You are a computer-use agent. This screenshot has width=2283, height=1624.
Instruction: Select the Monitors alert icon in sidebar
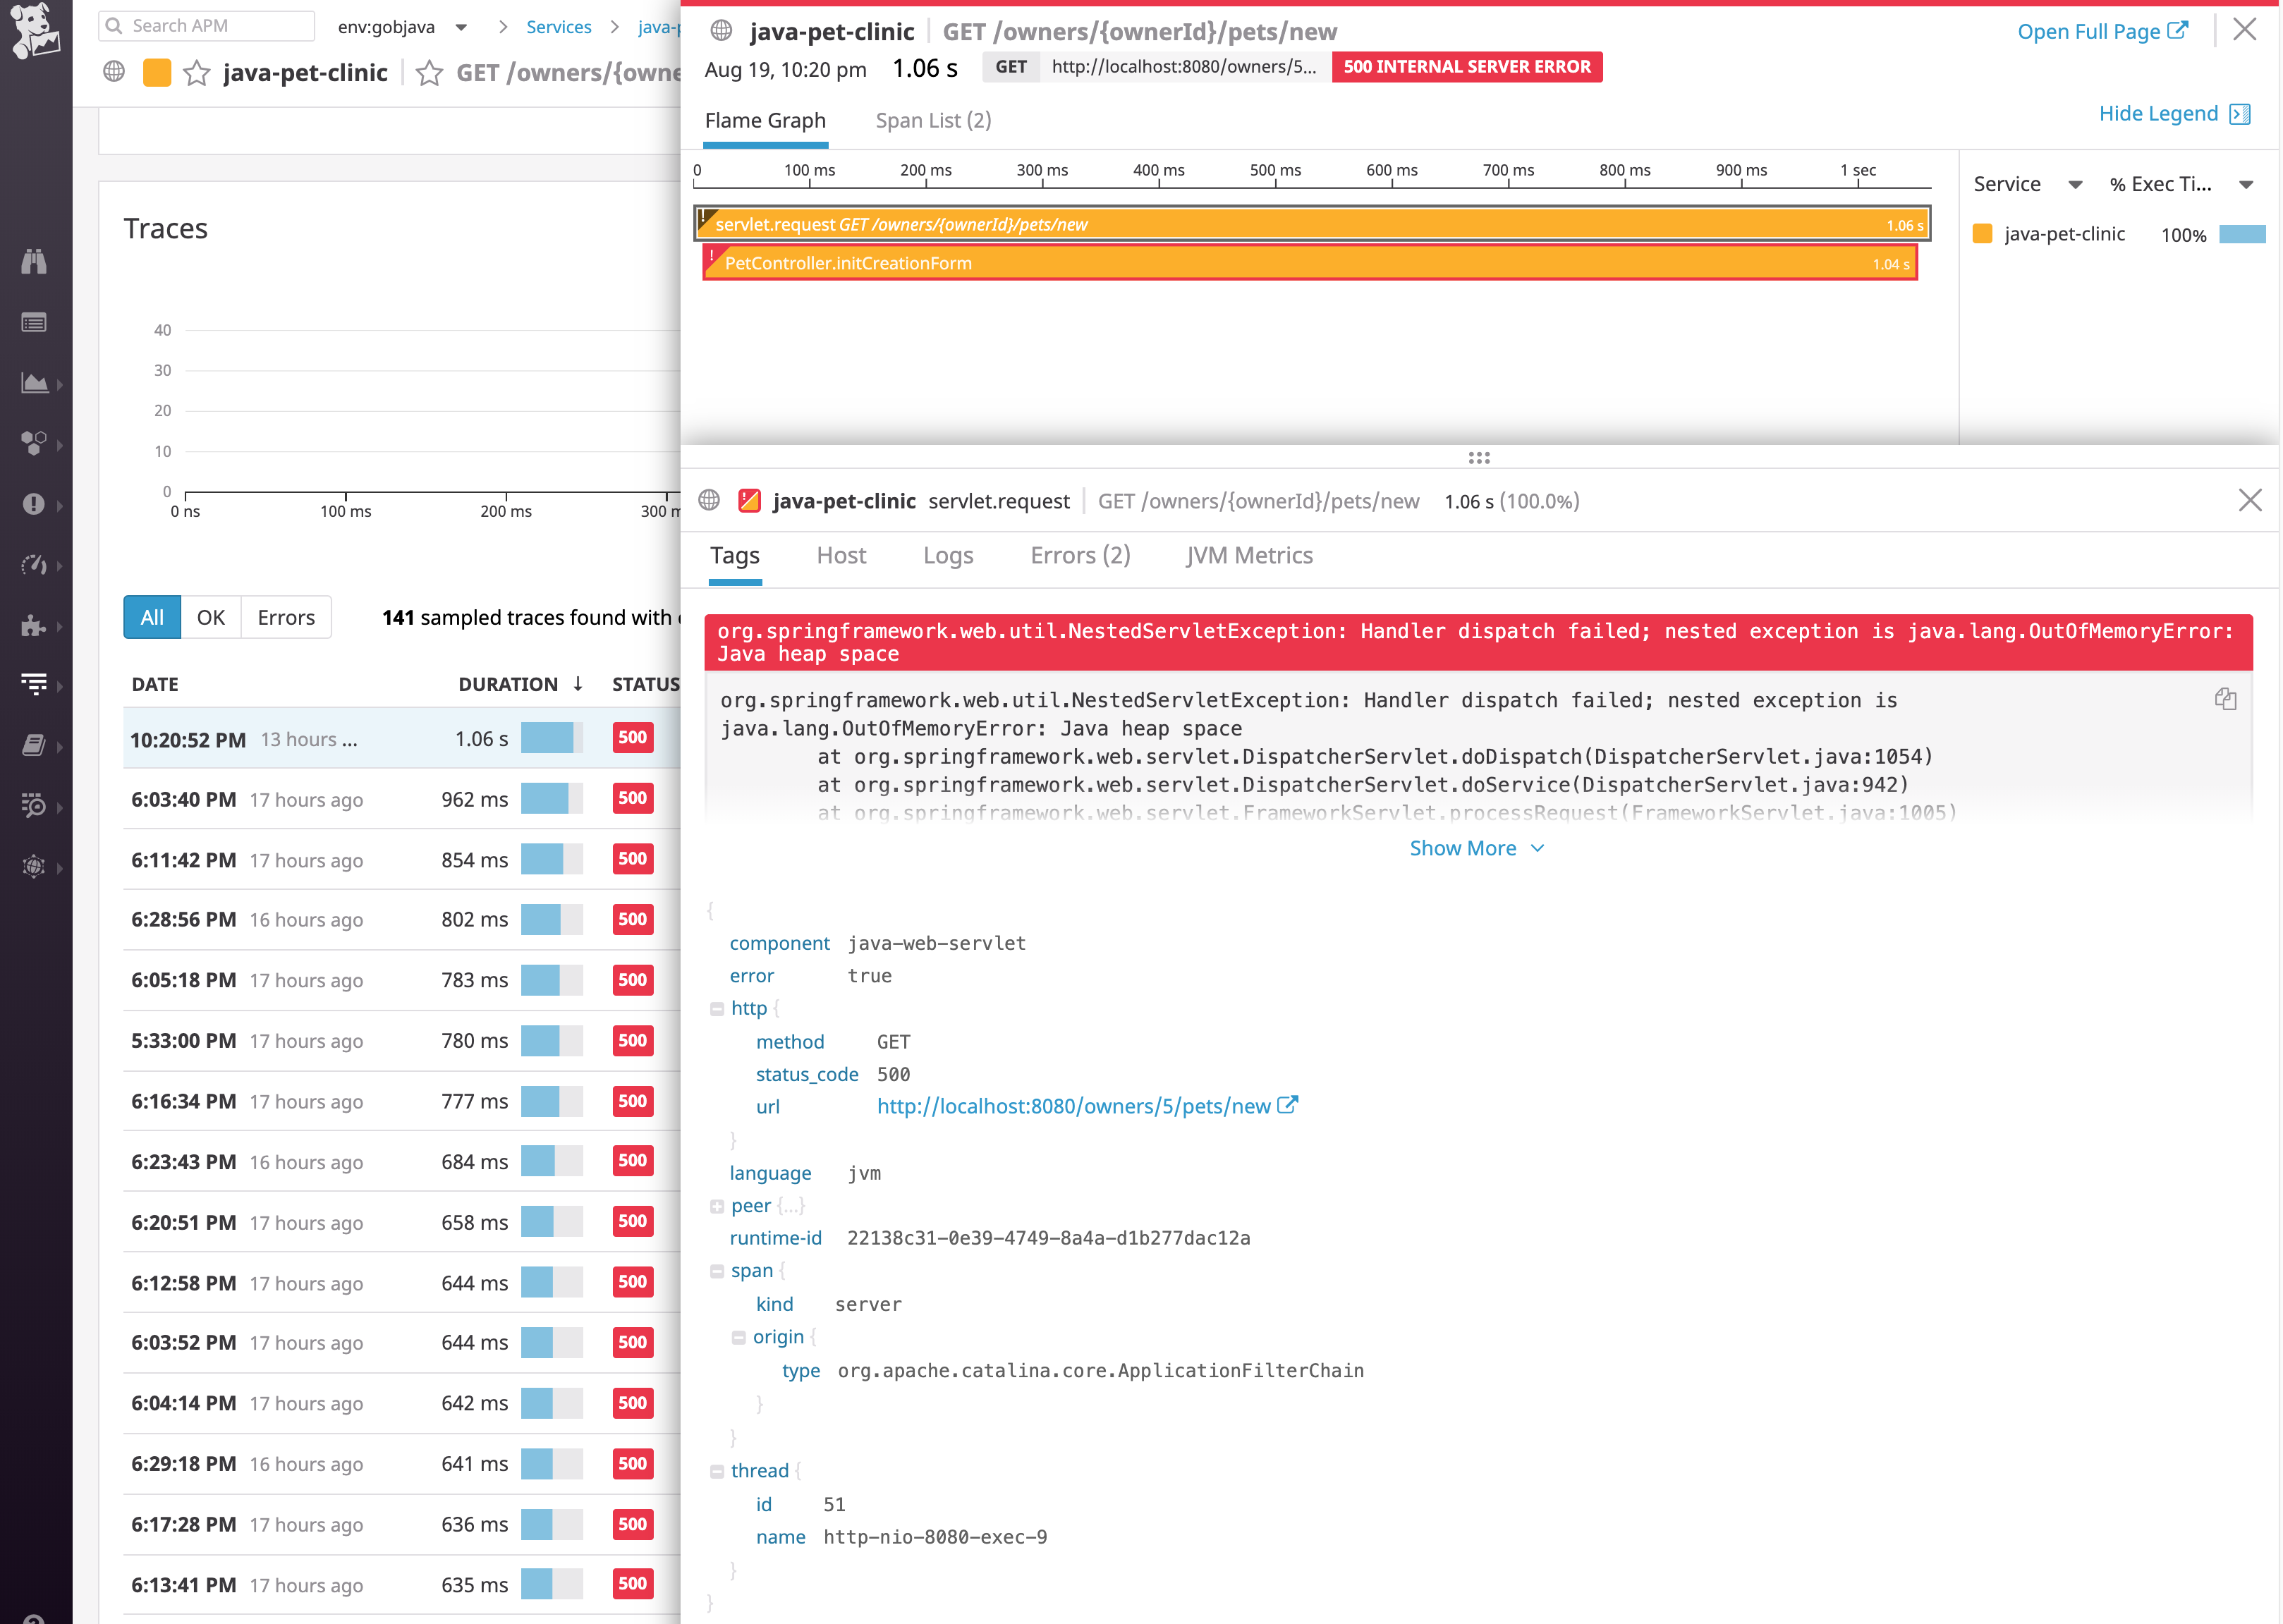(x=35, y=504)
